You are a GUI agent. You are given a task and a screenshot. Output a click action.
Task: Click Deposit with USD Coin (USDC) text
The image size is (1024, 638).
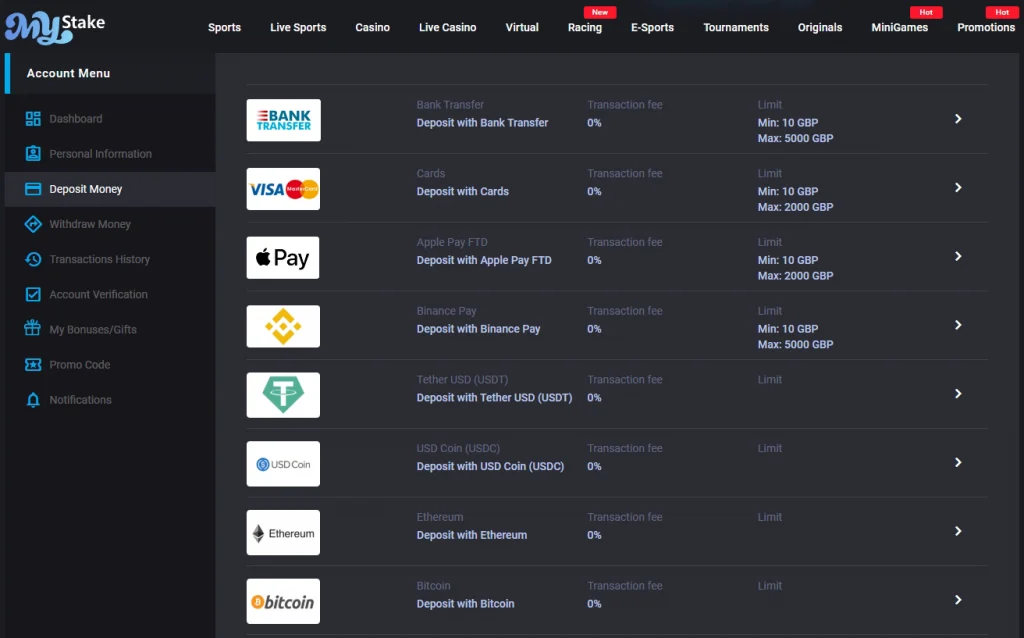tap(490, 466)
